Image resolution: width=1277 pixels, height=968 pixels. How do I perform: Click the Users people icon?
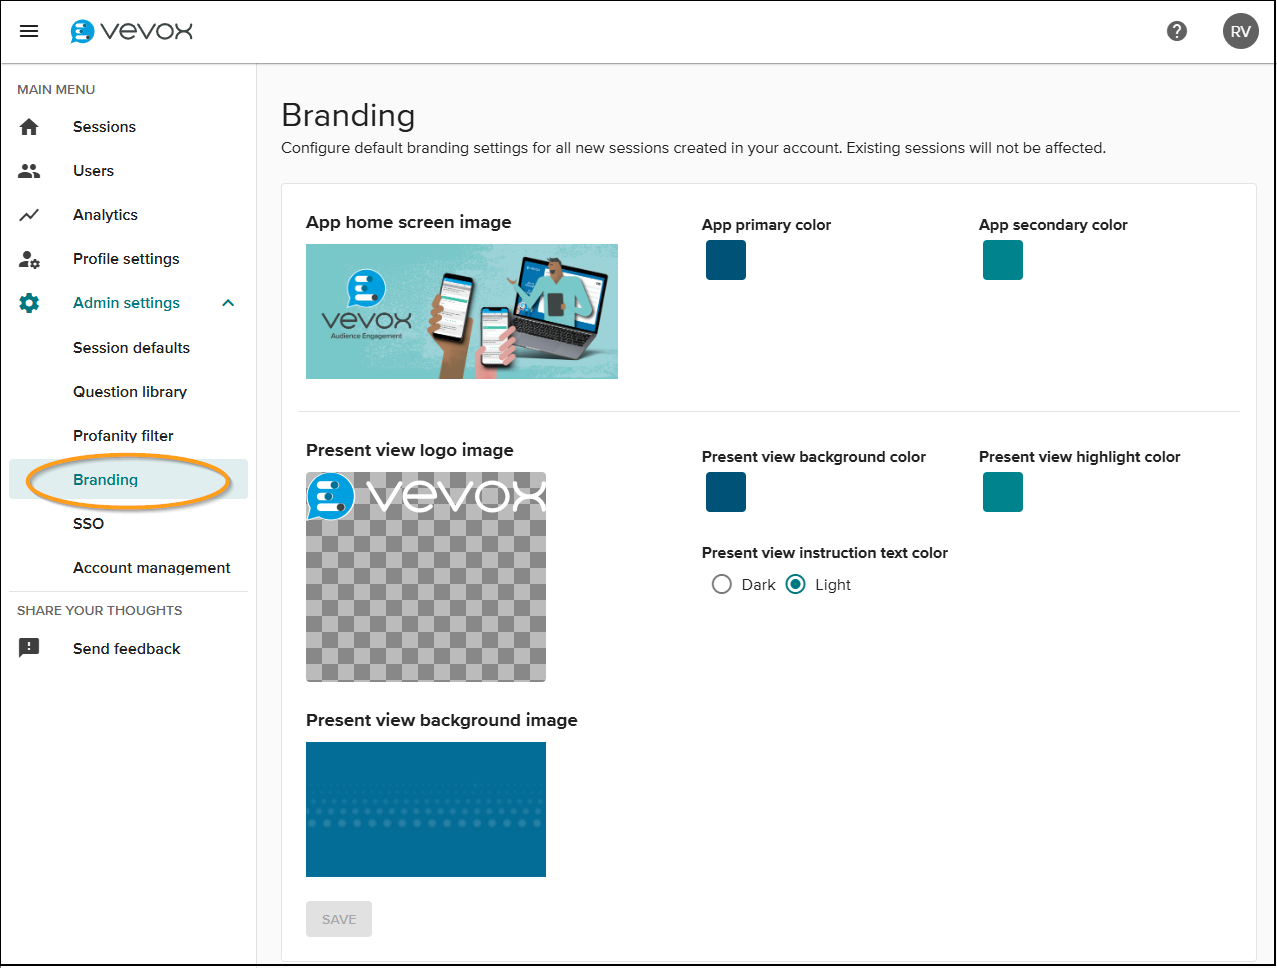tap(29, 171)
